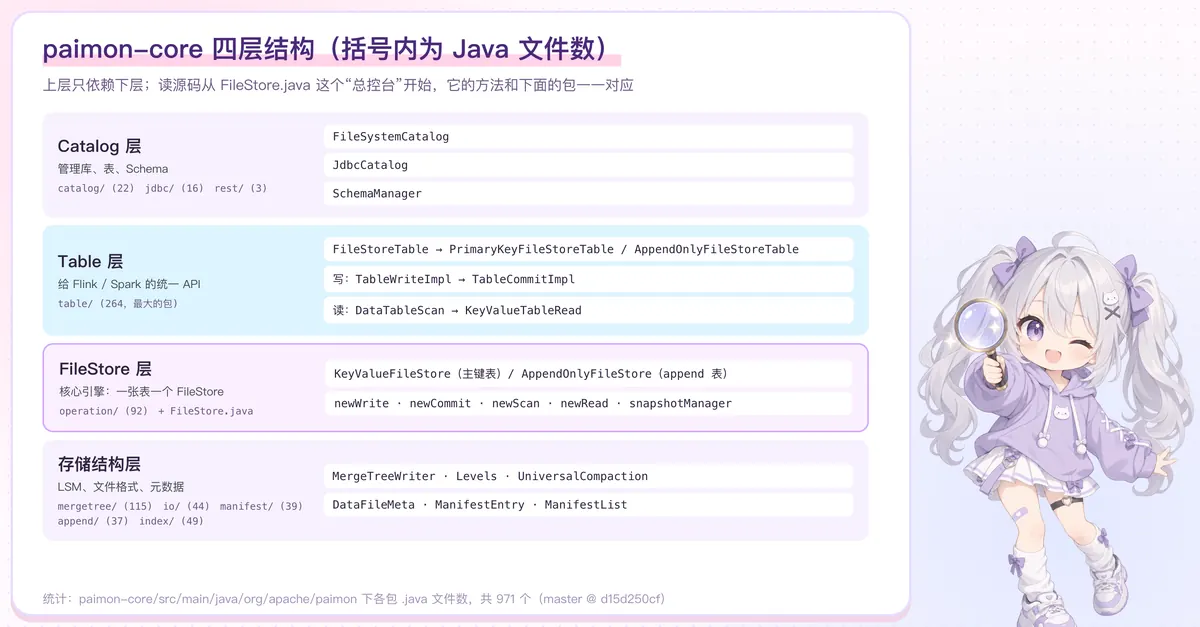
Task: Select the method name "newWrite"
Action: [x=362, y=403]
